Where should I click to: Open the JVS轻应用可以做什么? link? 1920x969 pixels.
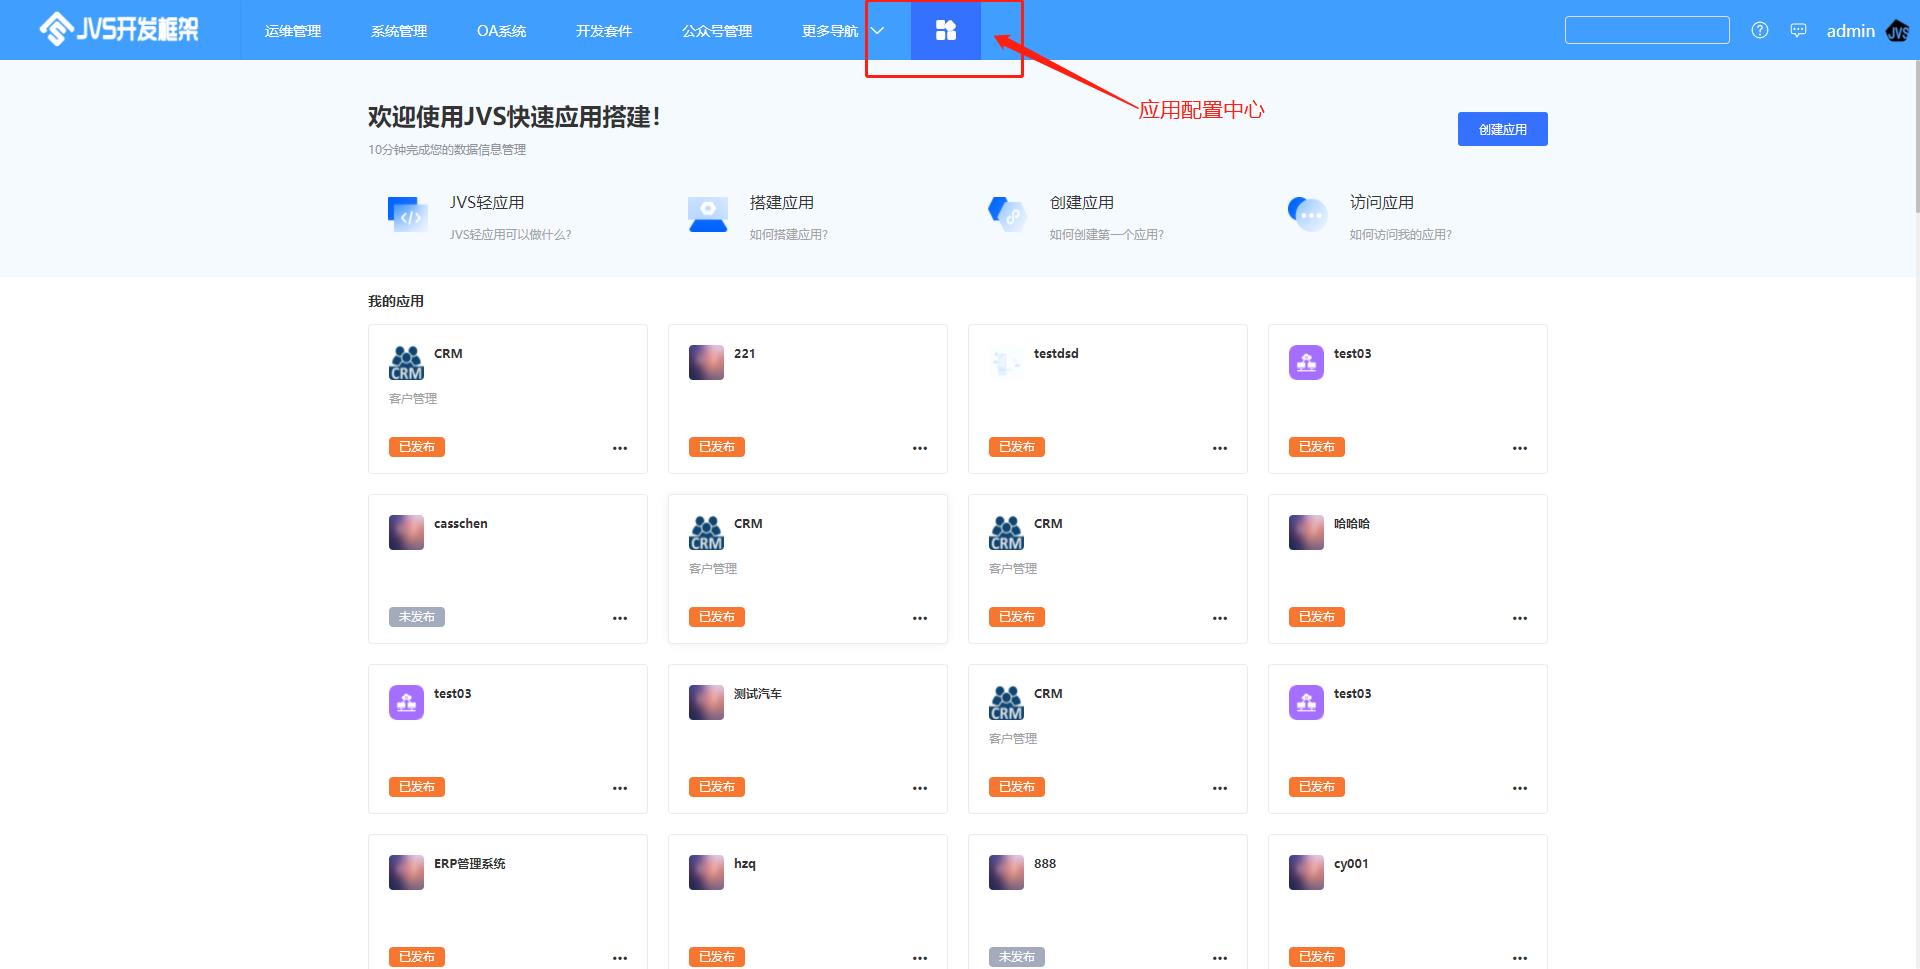point(510,235)
